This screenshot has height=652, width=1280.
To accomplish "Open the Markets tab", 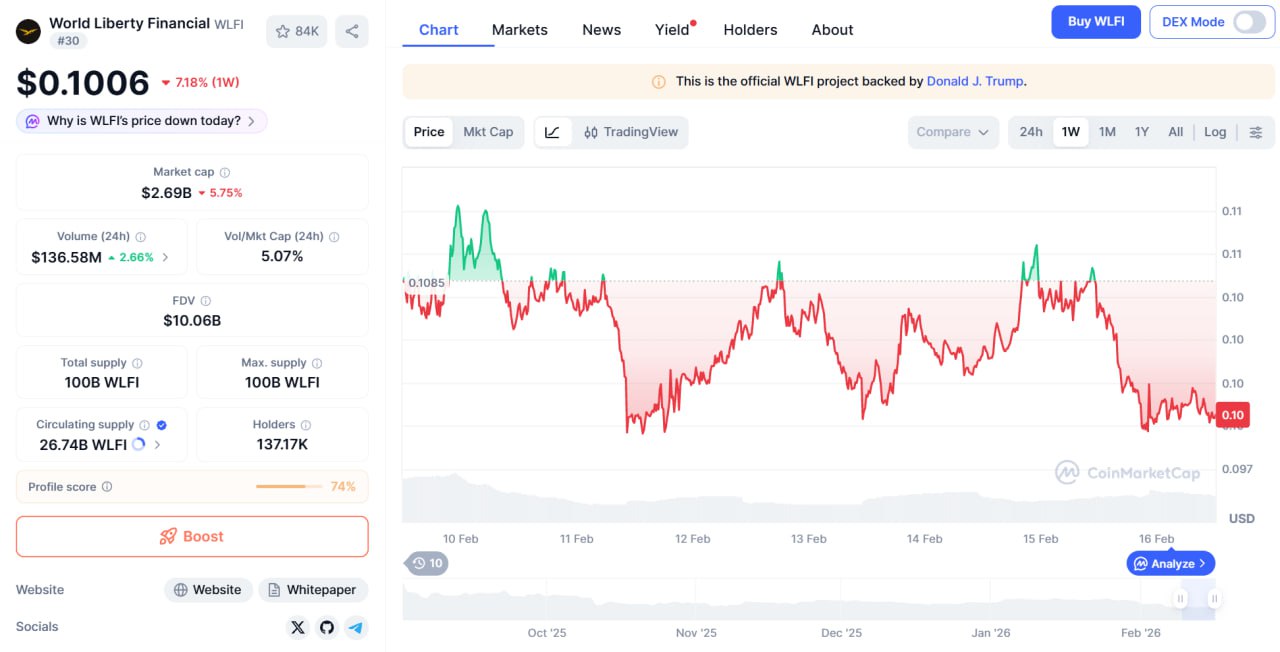I will 519,30.
